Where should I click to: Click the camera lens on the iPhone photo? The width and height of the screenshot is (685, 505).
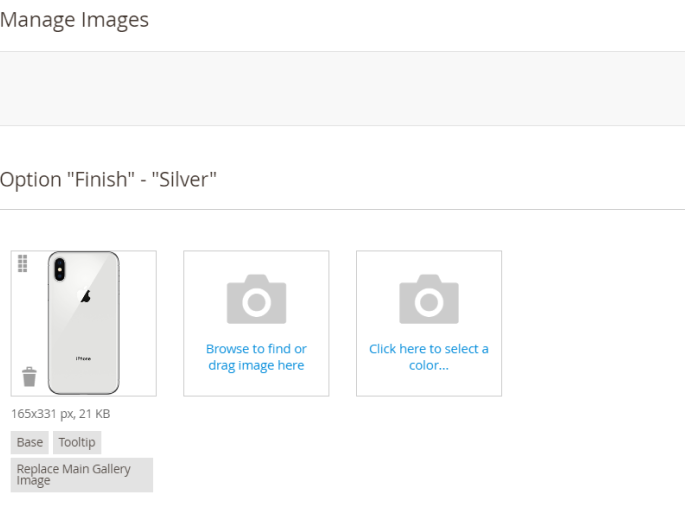pyautogui.click(x=59, y=269)
